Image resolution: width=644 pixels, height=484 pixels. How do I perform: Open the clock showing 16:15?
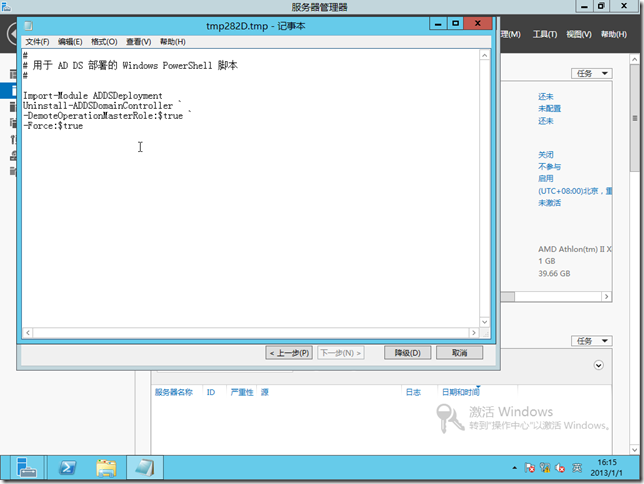(607, 468)
